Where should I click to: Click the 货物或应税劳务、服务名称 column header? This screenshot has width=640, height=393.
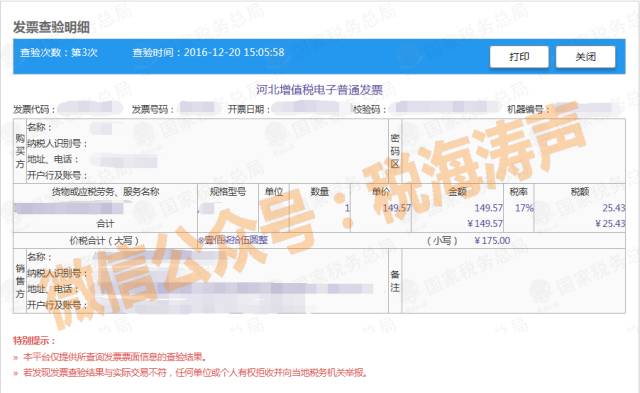pyautogui.click(x=105, y=191)
